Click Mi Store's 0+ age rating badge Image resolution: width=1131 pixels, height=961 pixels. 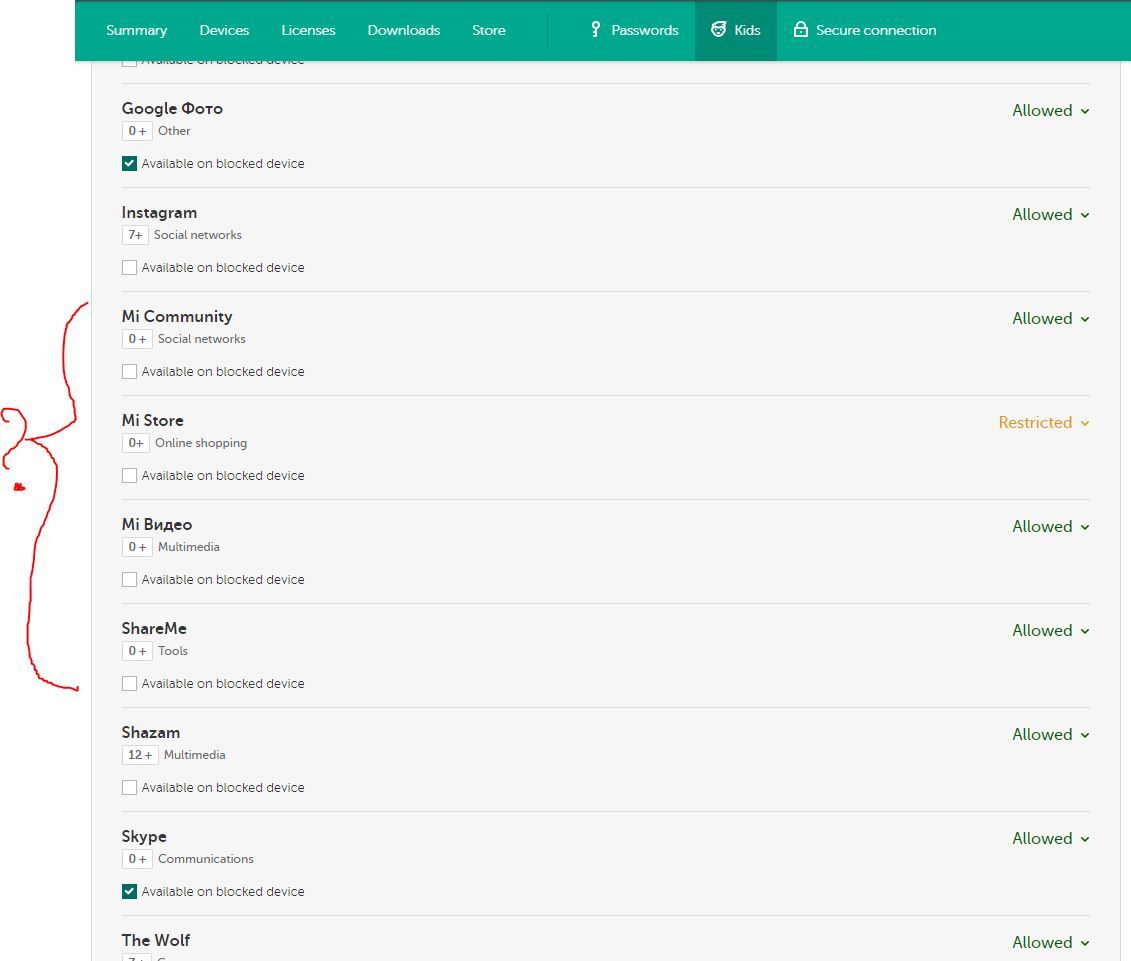point(136,443)
